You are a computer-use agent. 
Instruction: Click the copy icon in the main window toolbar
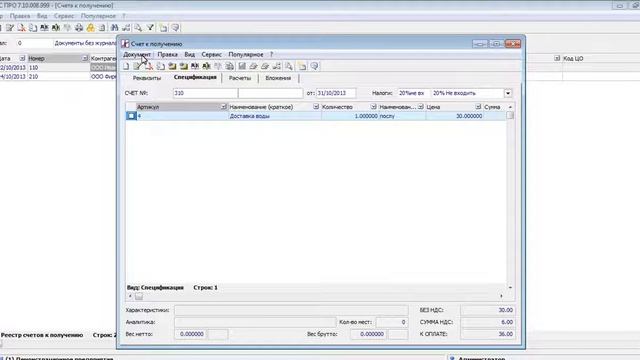click(x=33, y=28)
